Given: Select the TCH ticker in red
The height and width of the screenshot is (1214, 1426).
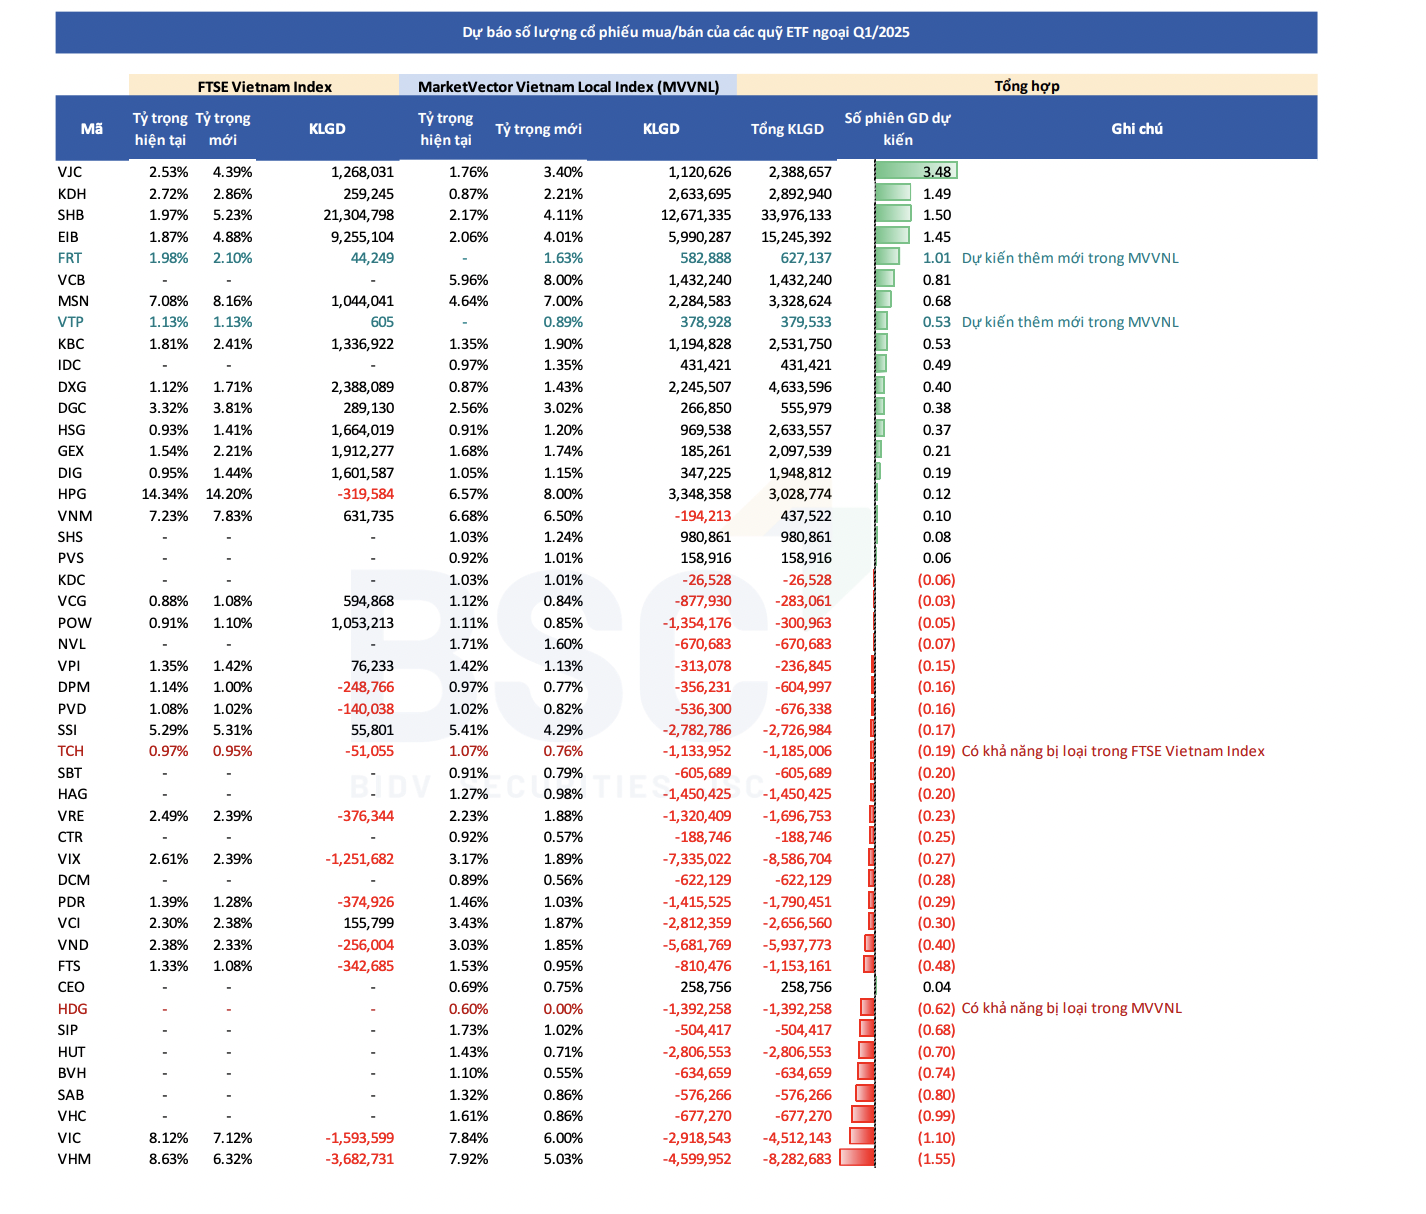Looking at the screenshot, I should (71, 751).
